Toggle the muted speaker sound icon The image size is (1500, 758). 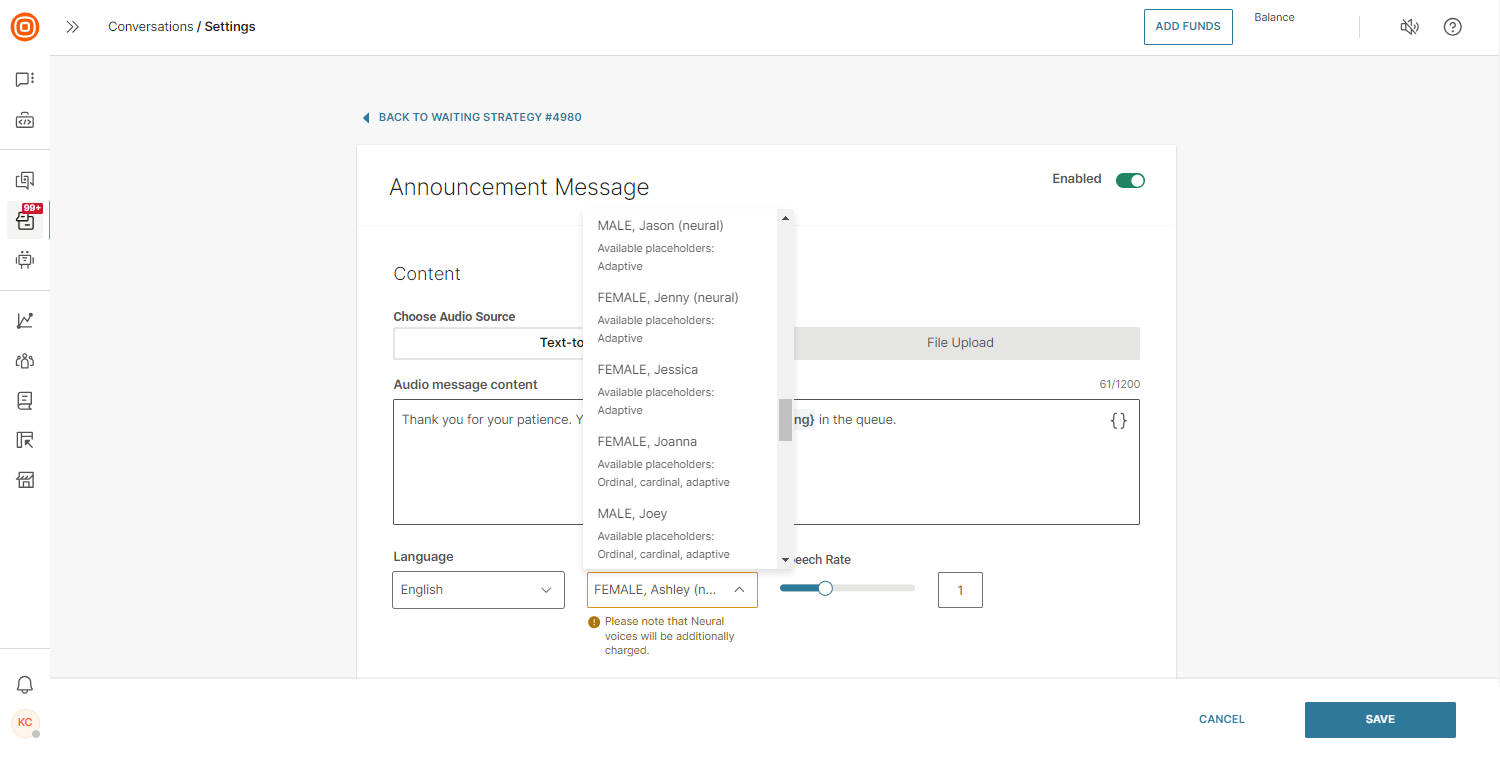tap(1409, 27)
